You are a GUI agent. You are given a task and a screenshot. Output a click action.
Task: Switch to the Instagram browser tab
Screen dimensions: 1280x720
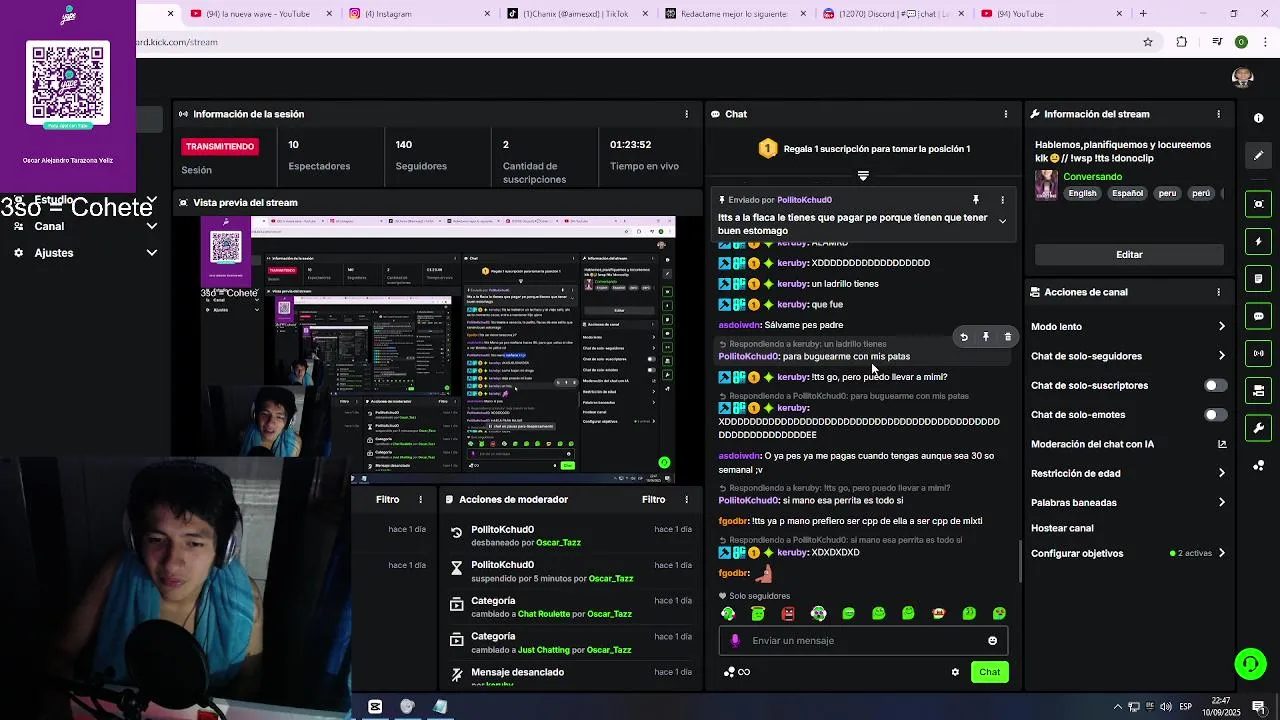pyautogui.click(x=420, y=14)
